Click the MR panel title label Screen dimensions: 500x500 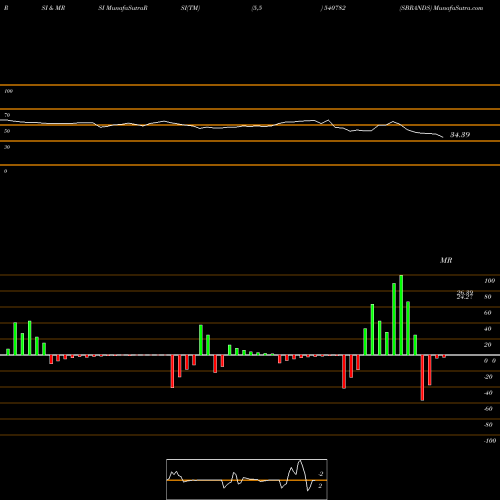[x=446, y=260]
